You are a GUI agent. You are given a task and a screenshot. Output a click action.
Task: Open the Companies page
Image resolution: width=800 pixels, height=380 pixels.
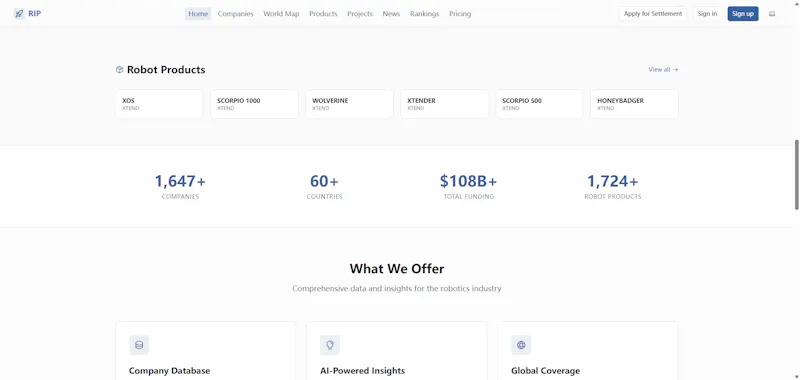click(235, 14)
